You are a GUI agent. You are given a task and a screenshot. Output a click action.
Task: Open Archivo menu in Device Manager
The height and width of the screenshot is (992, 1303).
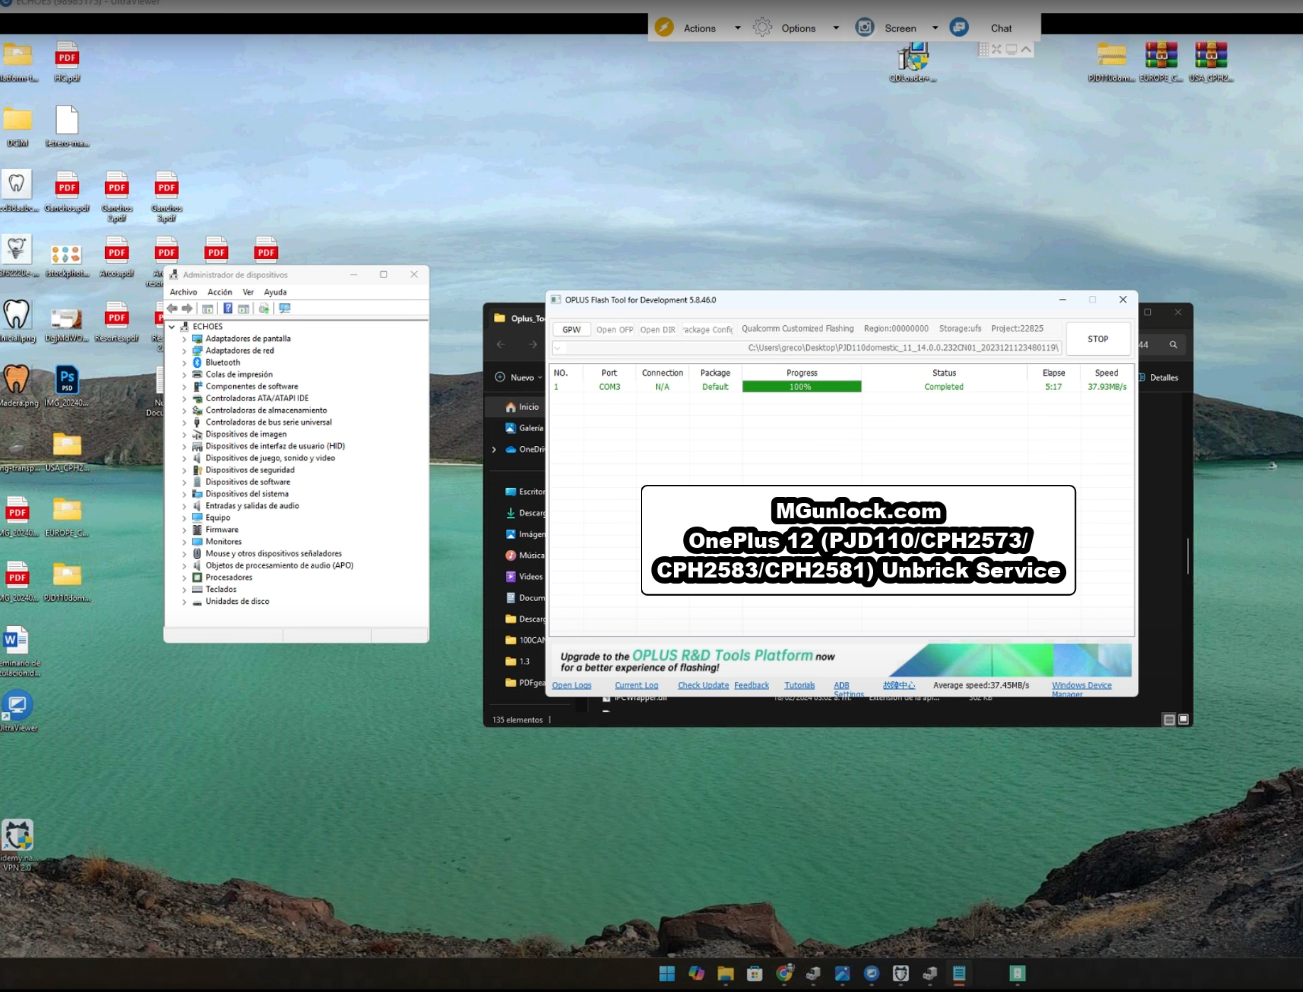(183, 292)
